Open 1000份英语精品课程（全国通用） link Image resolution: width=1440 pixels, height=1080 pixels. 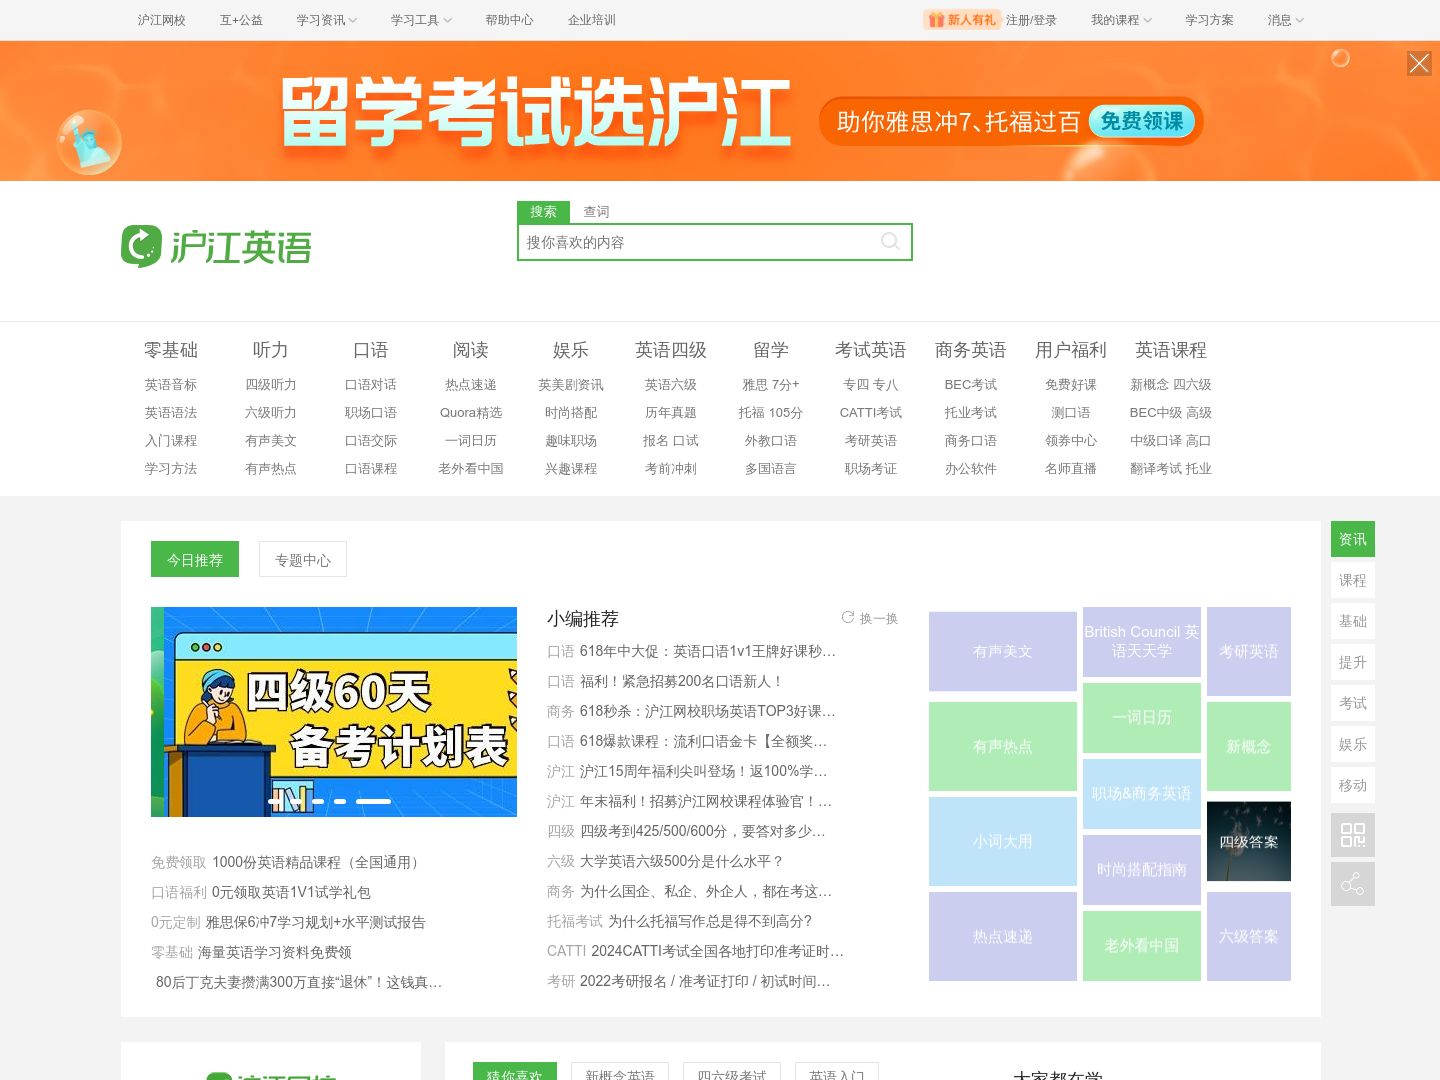point(318,862)
